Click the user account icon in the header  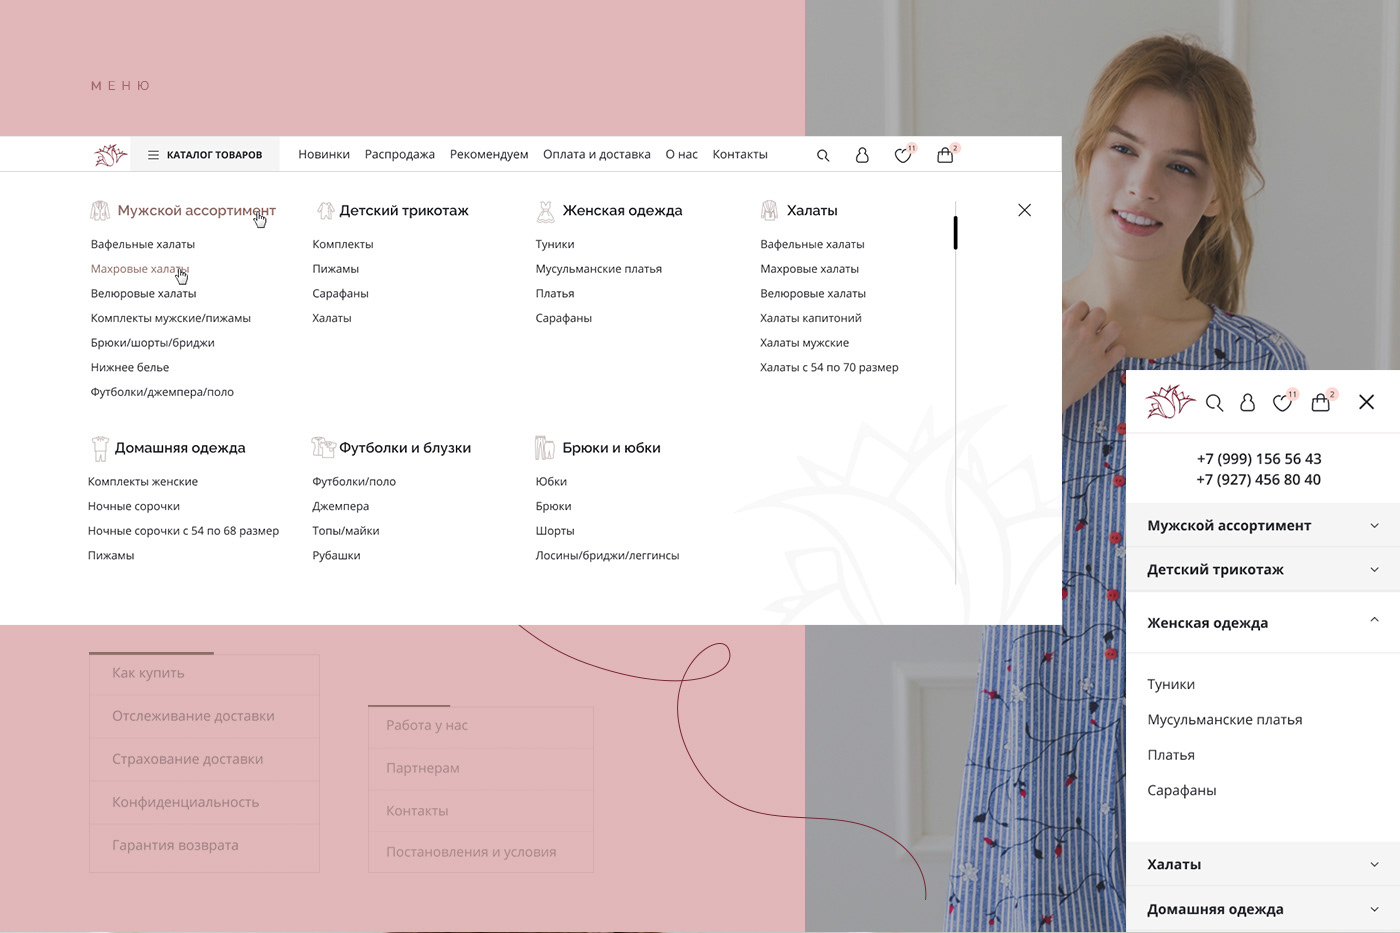[861, 155]
